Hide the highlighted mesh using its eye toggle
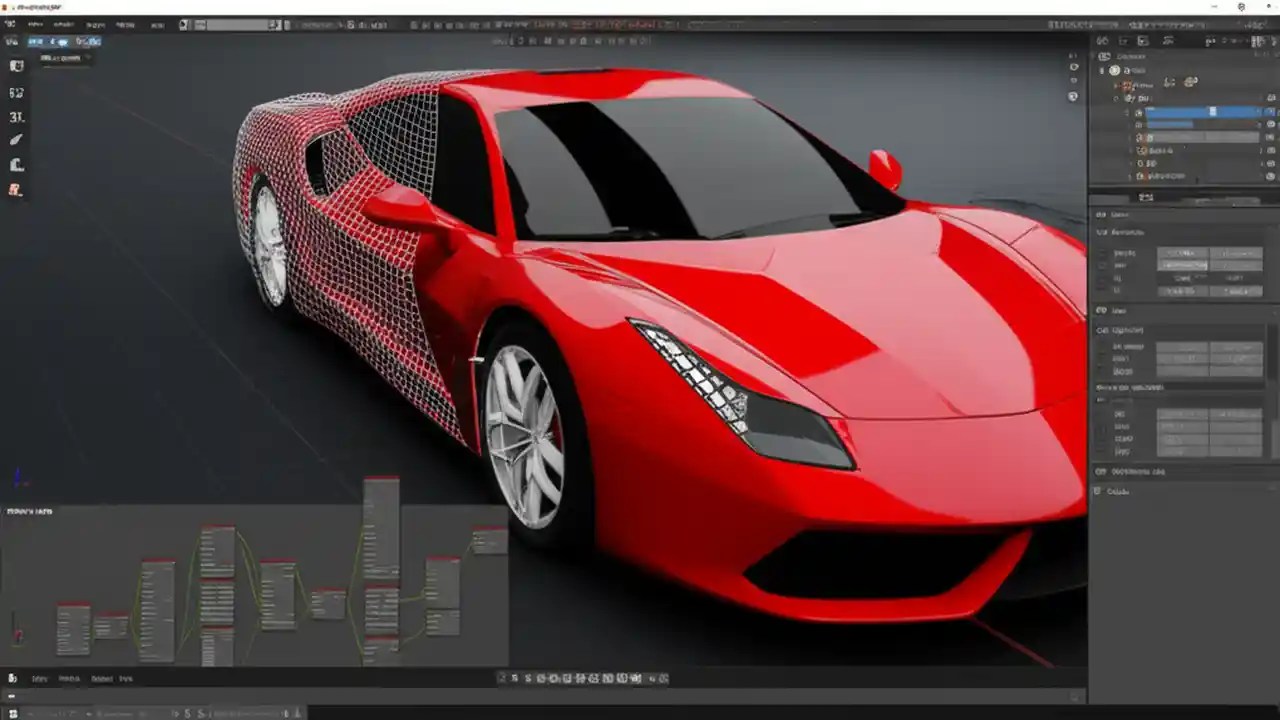1280x720 pixels. 1268,112
